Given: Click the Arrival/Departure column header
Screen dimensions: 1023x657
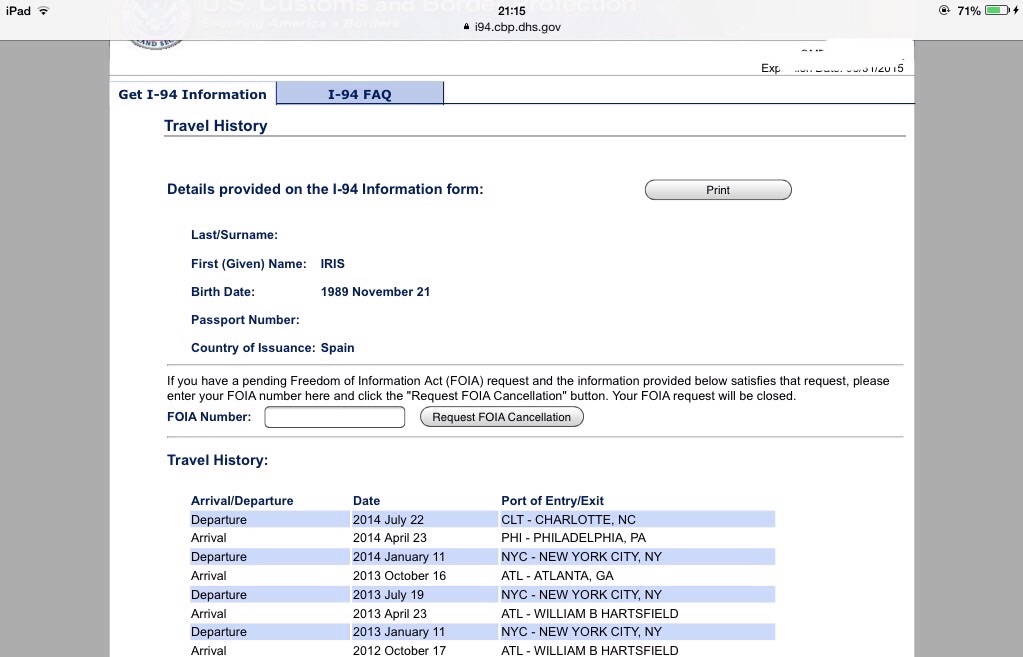Looking at the screenshot, I should pos(242,500).
